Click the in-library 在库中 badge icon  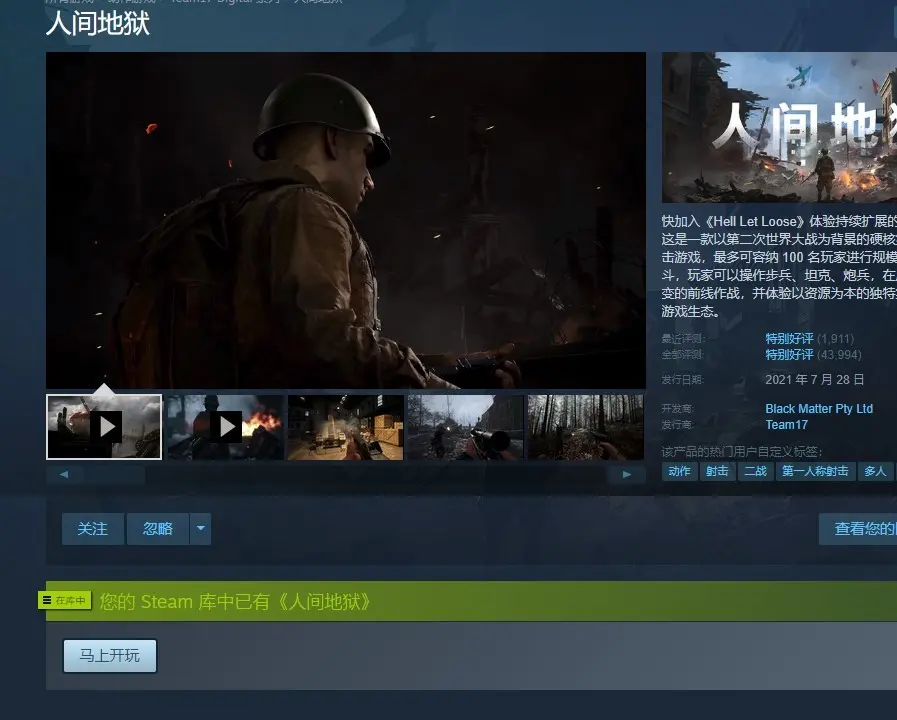point(65,600)
